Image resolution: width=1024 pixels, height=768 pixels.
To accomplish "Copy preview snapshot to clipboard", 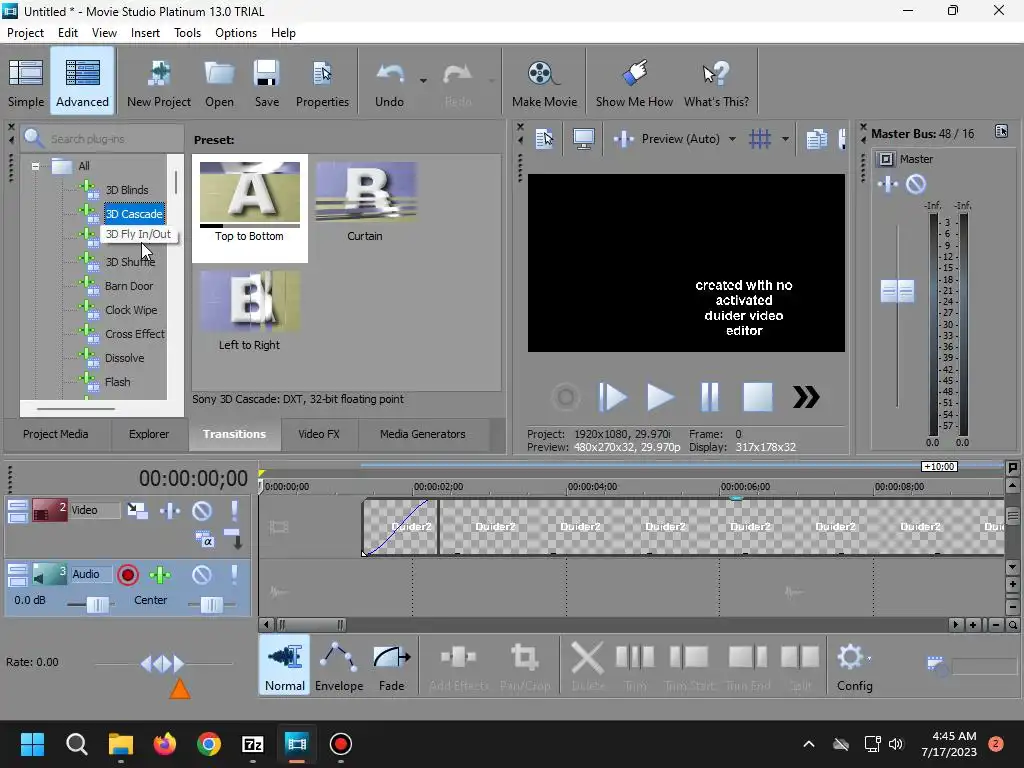I will [x=816, y=138].
